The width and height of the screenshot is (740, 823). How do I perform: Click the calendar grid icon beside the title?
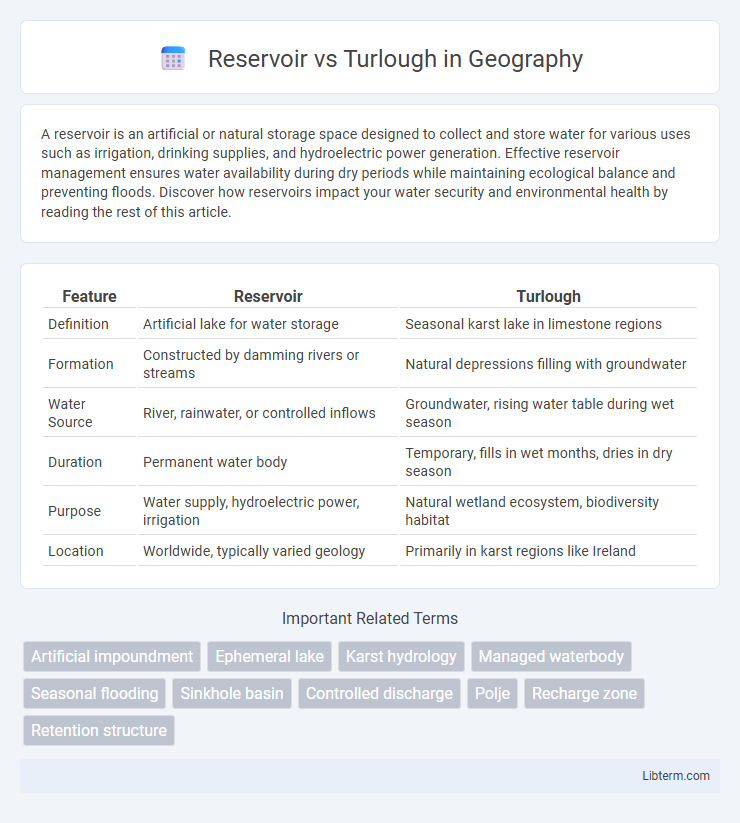173,58
